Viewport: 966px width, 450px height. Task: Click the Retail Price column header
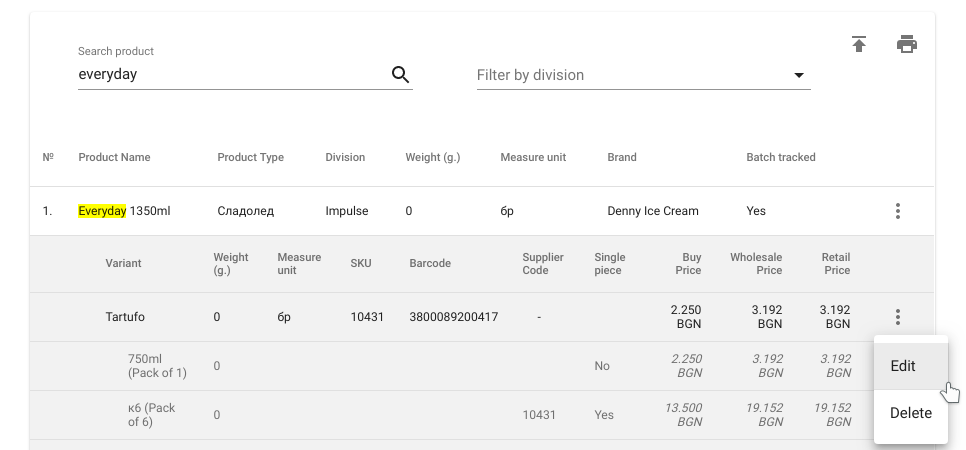[x=836, y=263]
